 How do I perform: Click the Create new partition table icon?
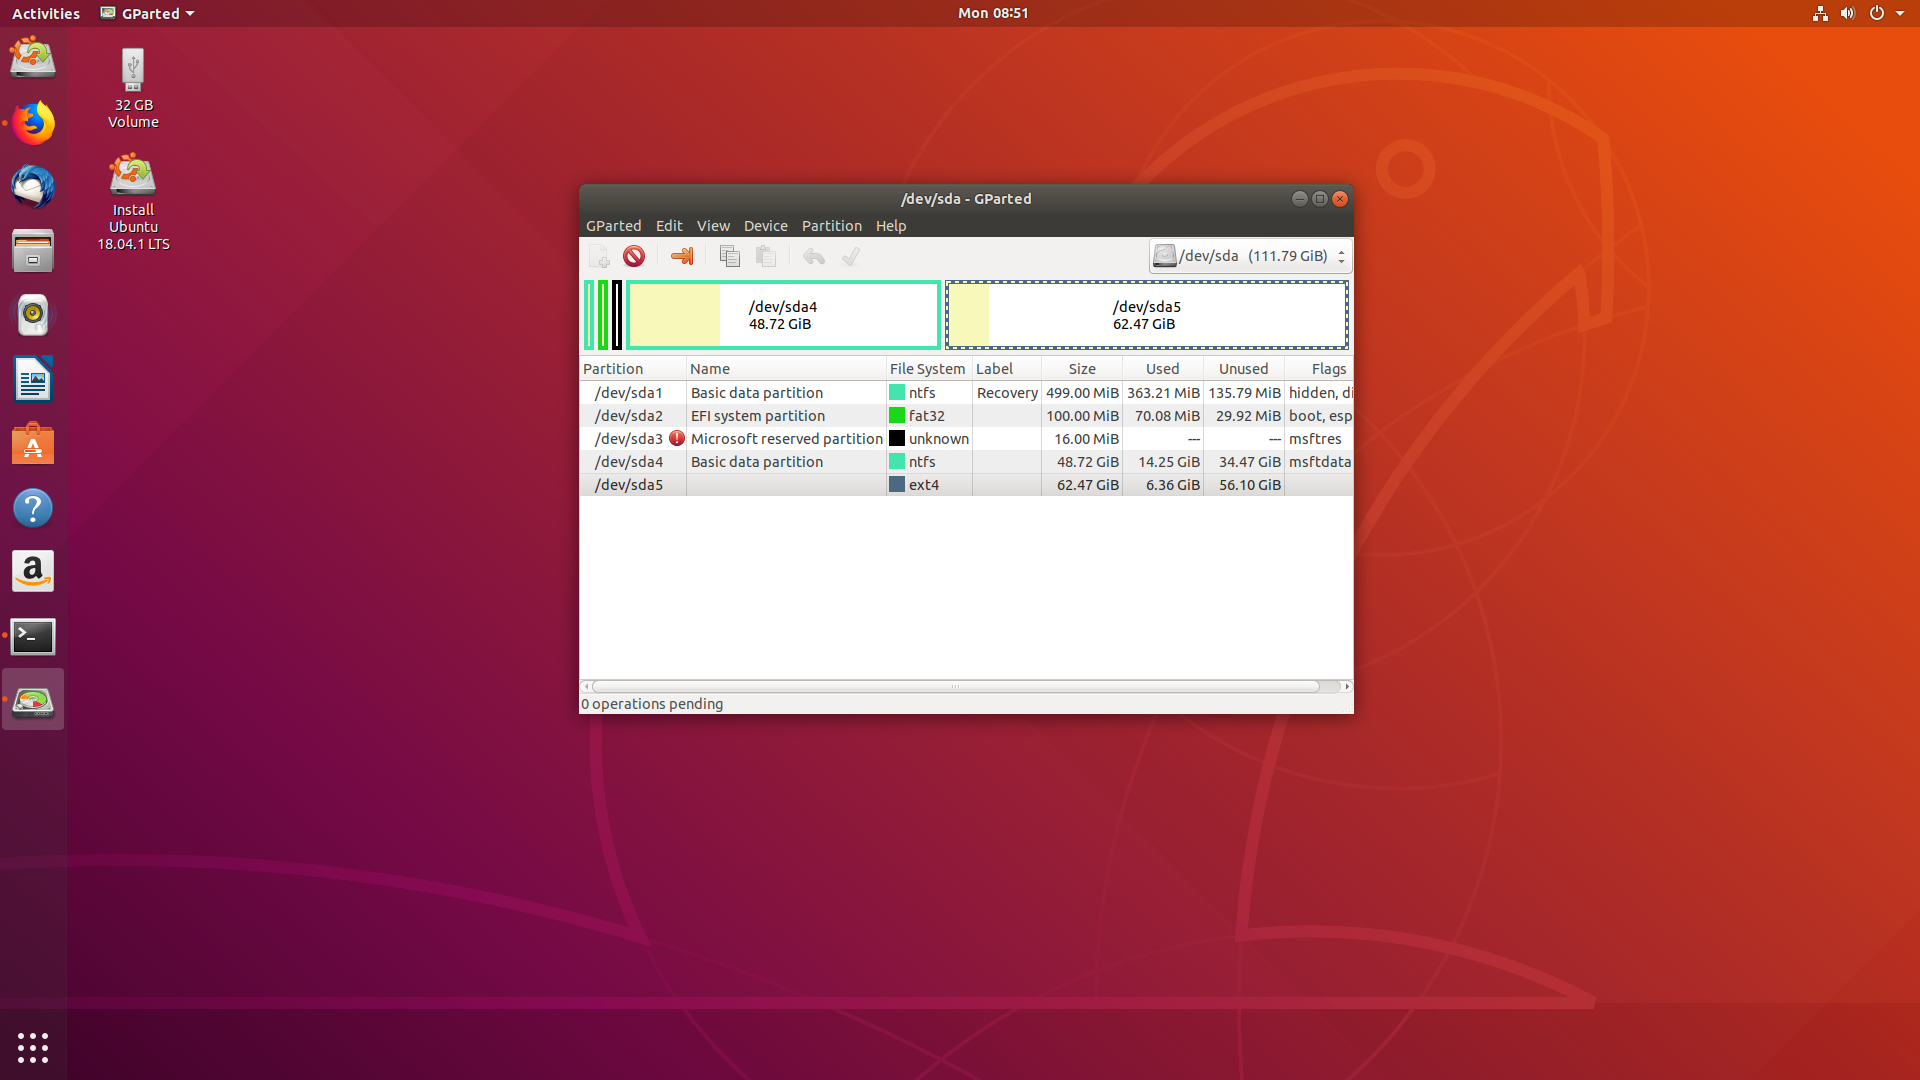click(599, 256)
